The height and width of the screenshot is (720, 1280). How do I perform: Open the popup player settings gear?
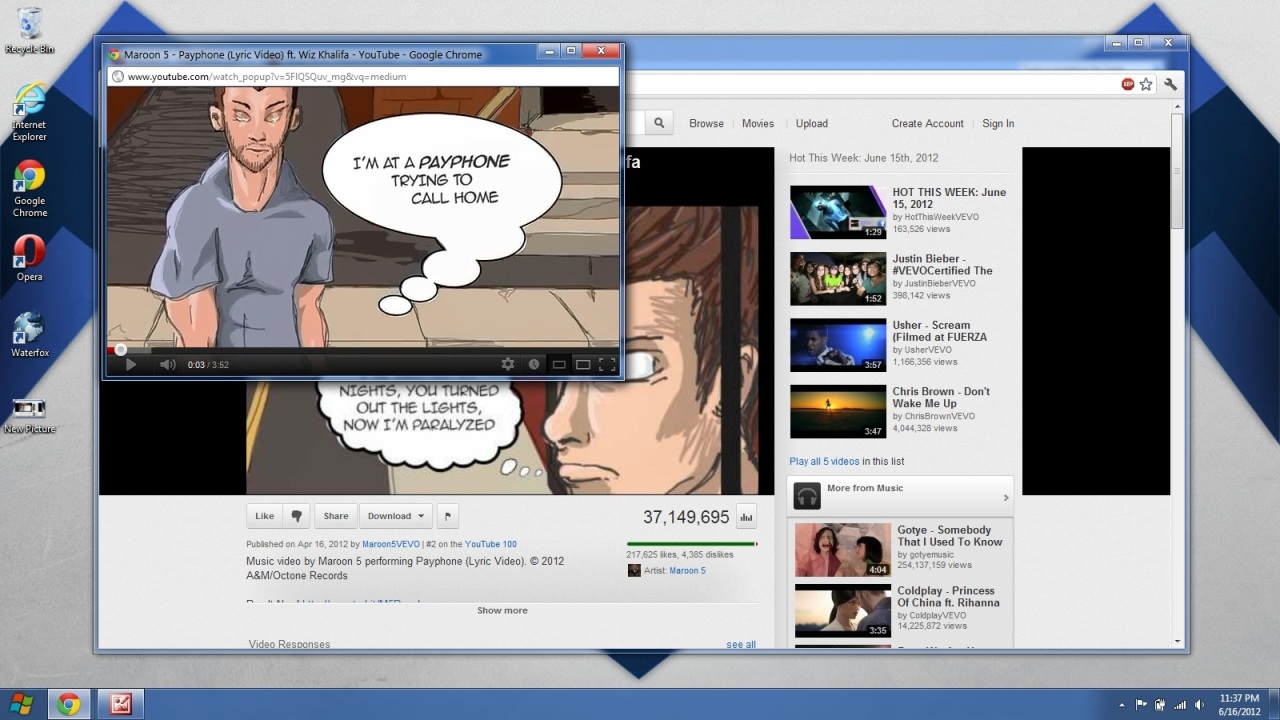[508, 365]
